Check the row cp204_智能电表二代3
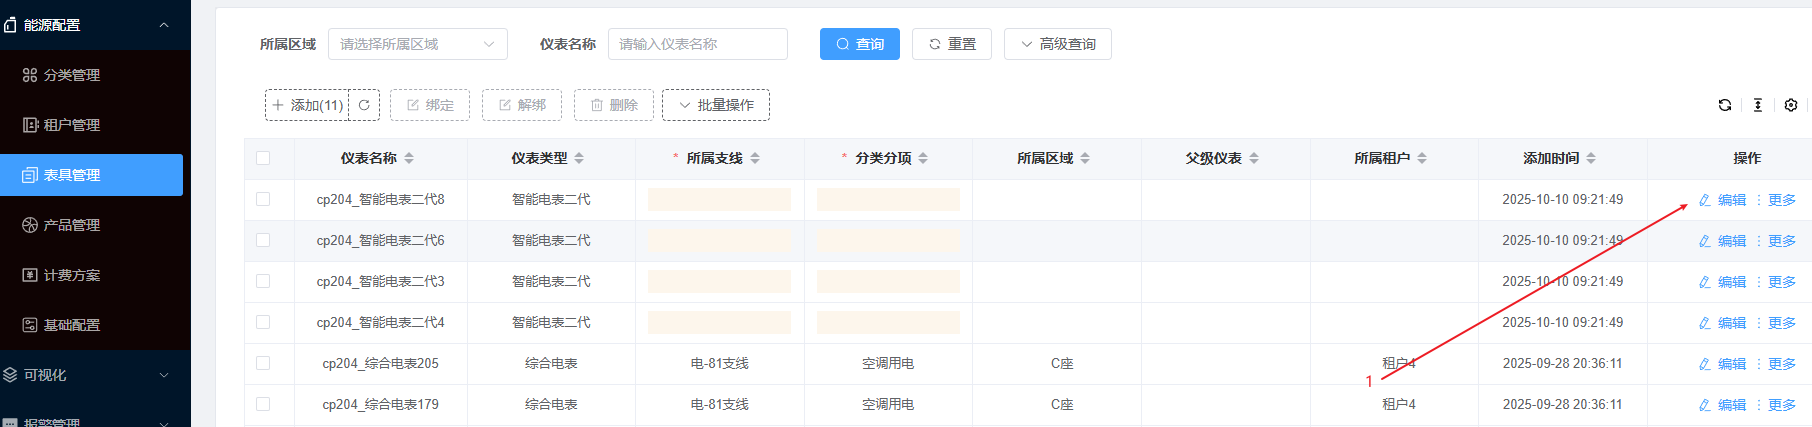 click(x=263, y=281)
